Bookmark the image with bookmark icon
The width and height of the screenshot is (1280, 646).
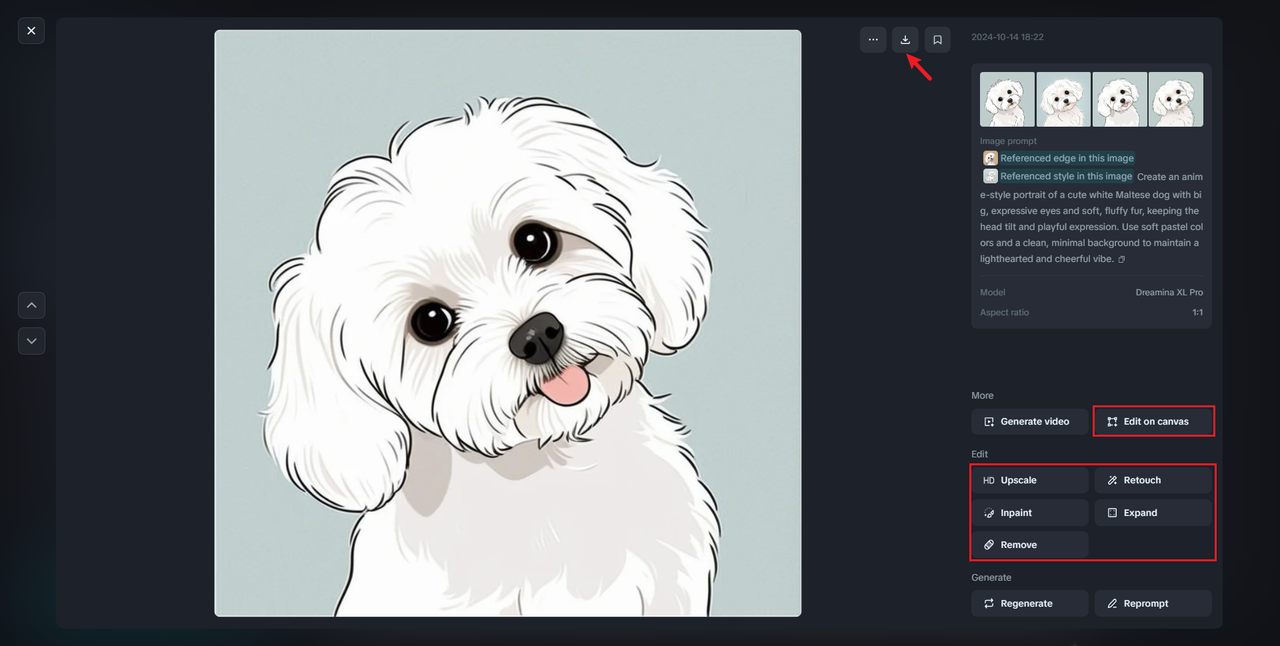coord(937,40)
